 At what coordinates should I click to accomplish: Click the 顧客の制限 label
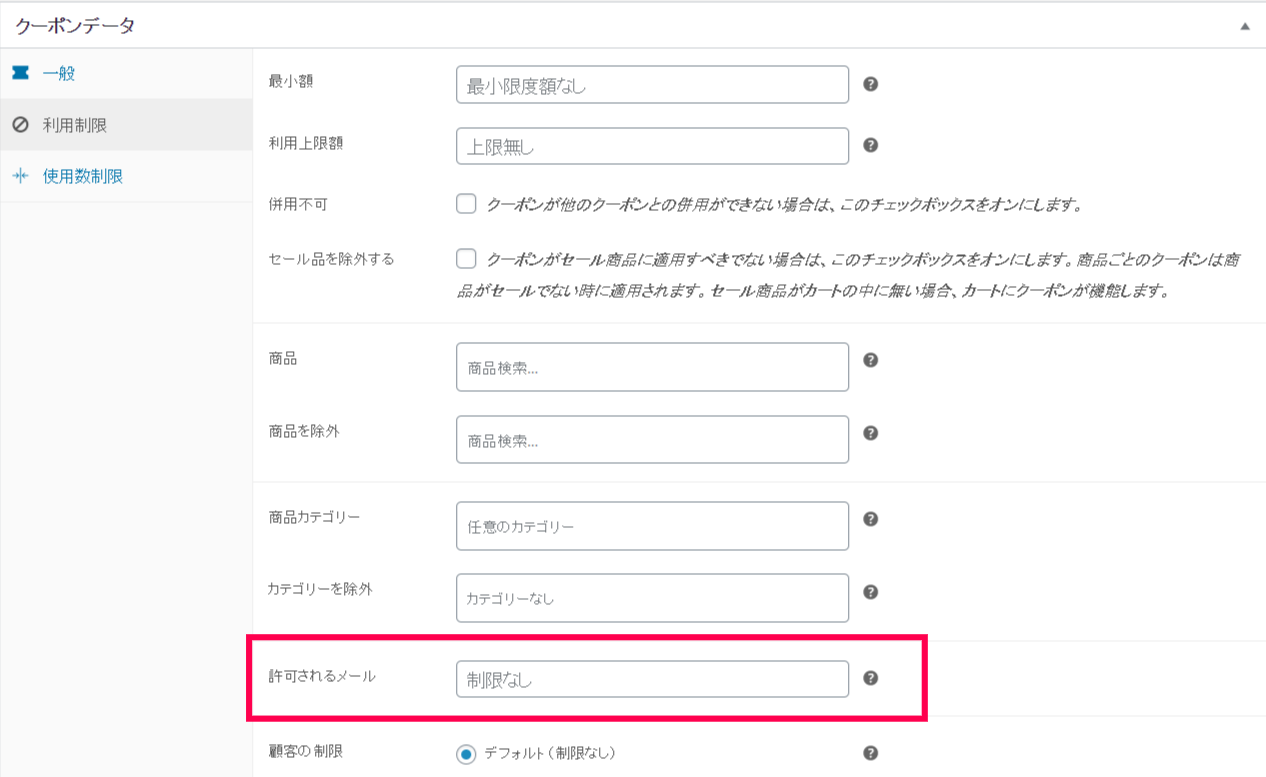tap(305, 751)
